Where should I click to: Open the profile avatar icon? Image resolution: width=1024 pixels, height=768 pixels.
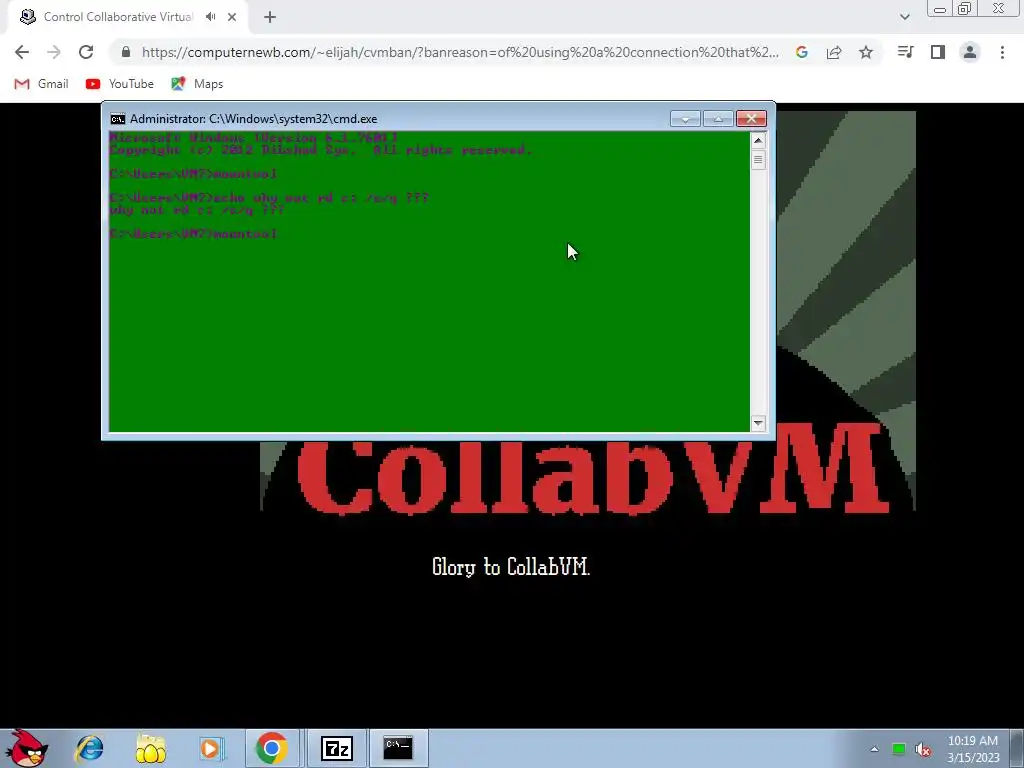970,52
